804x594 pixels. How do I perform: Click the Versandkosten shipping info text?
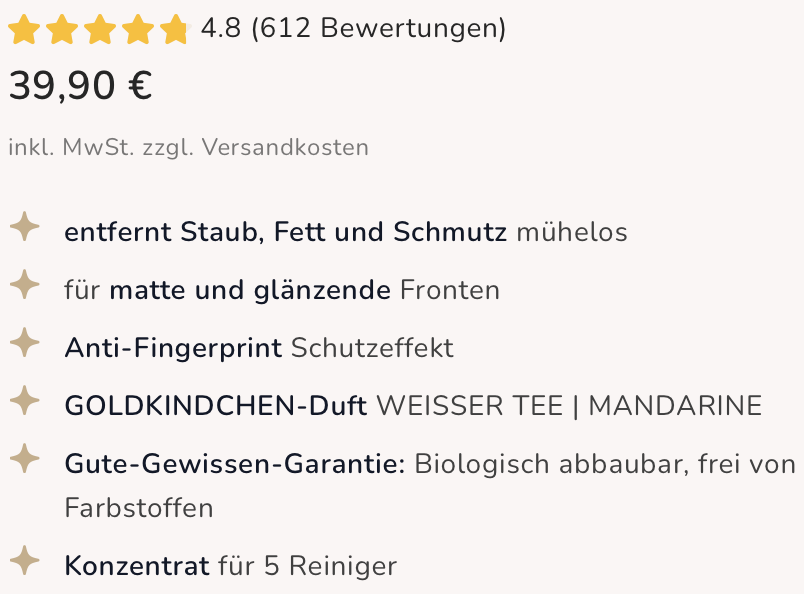tap(285, 148)
